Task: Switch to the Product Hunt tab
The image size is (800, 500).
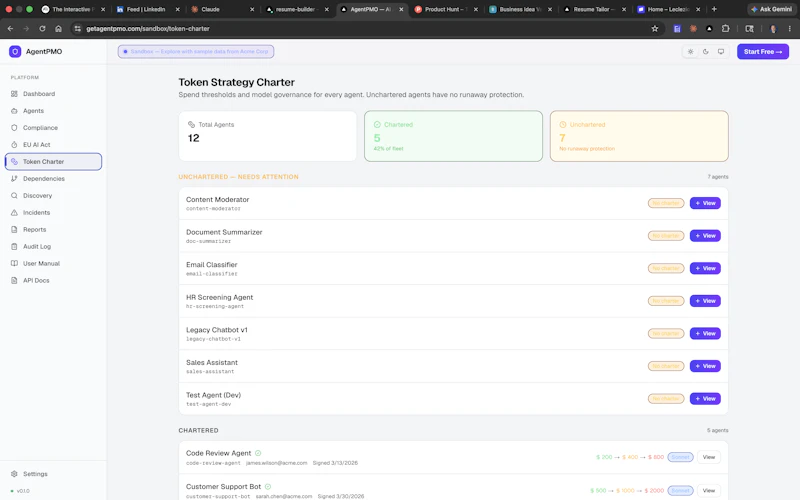Action: pyautogui.click(x=446, y=9)
